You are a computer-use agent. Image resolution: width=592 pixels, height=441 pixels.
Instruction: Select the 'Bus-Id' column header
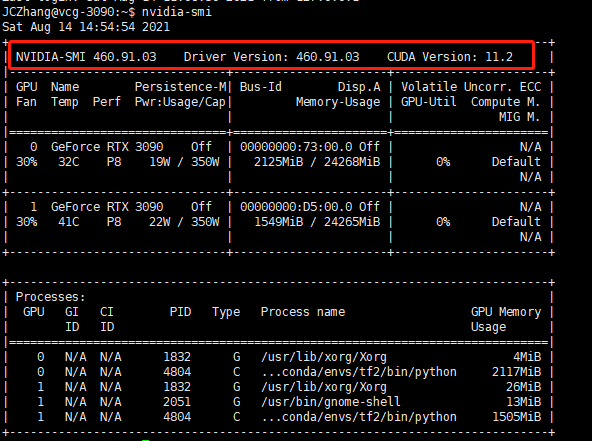pos(261,87)
